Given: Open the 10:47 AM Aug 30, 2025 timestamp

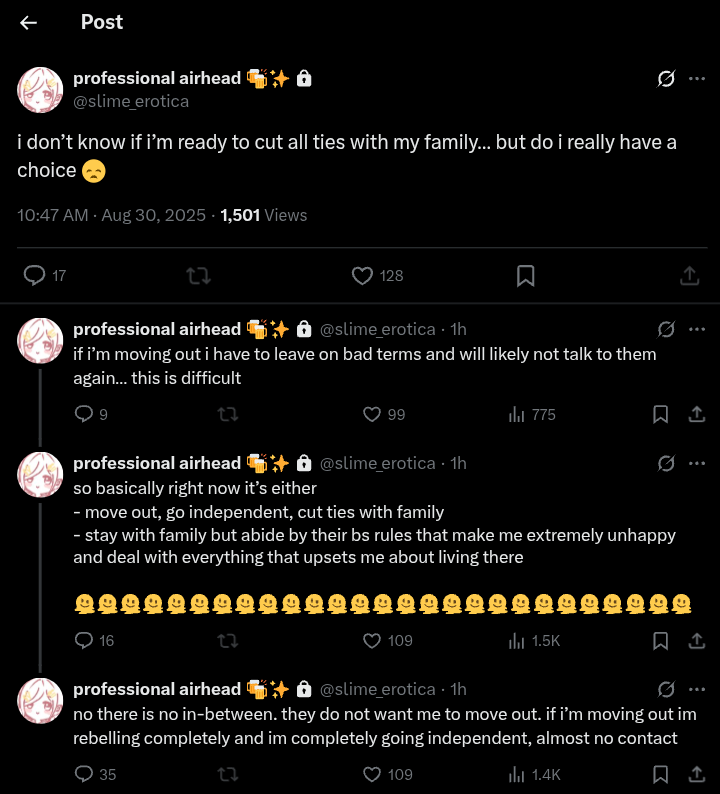Looking at the screenshot, I should [x=111, y=215].
